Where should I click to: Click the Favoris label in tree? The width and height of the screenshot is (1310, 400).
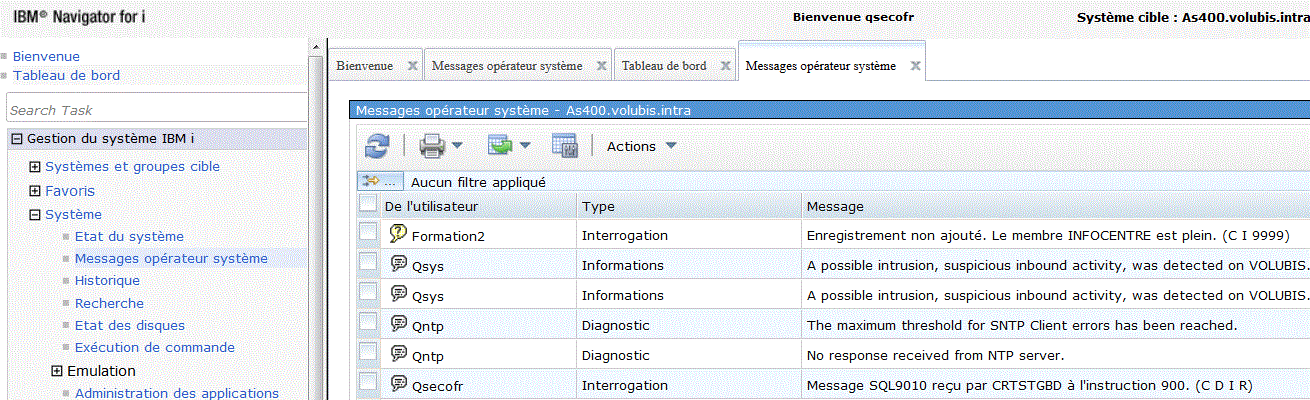point(70,191)
